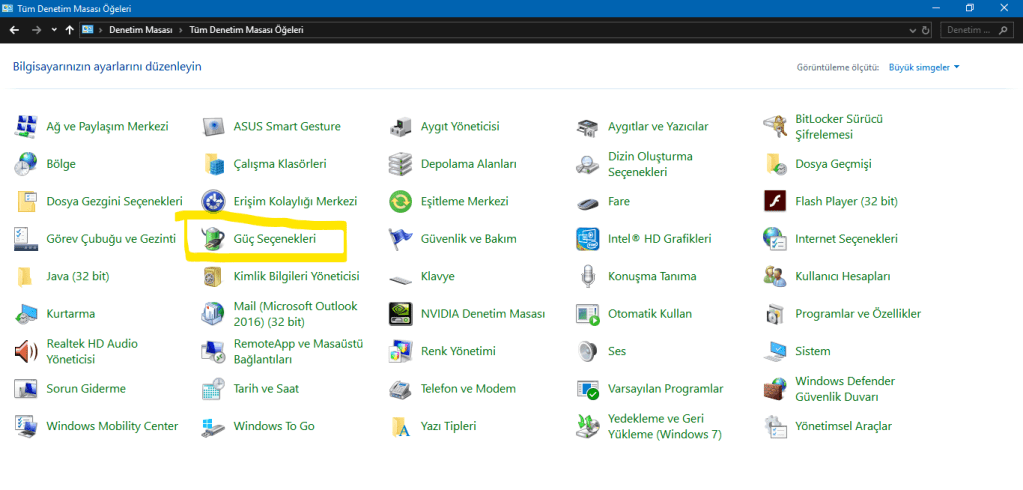Viewport: 1023px width, 490px height.
Task: Open the Ses speaker icon
Action: pyautogui.click(x=588, y=351)
